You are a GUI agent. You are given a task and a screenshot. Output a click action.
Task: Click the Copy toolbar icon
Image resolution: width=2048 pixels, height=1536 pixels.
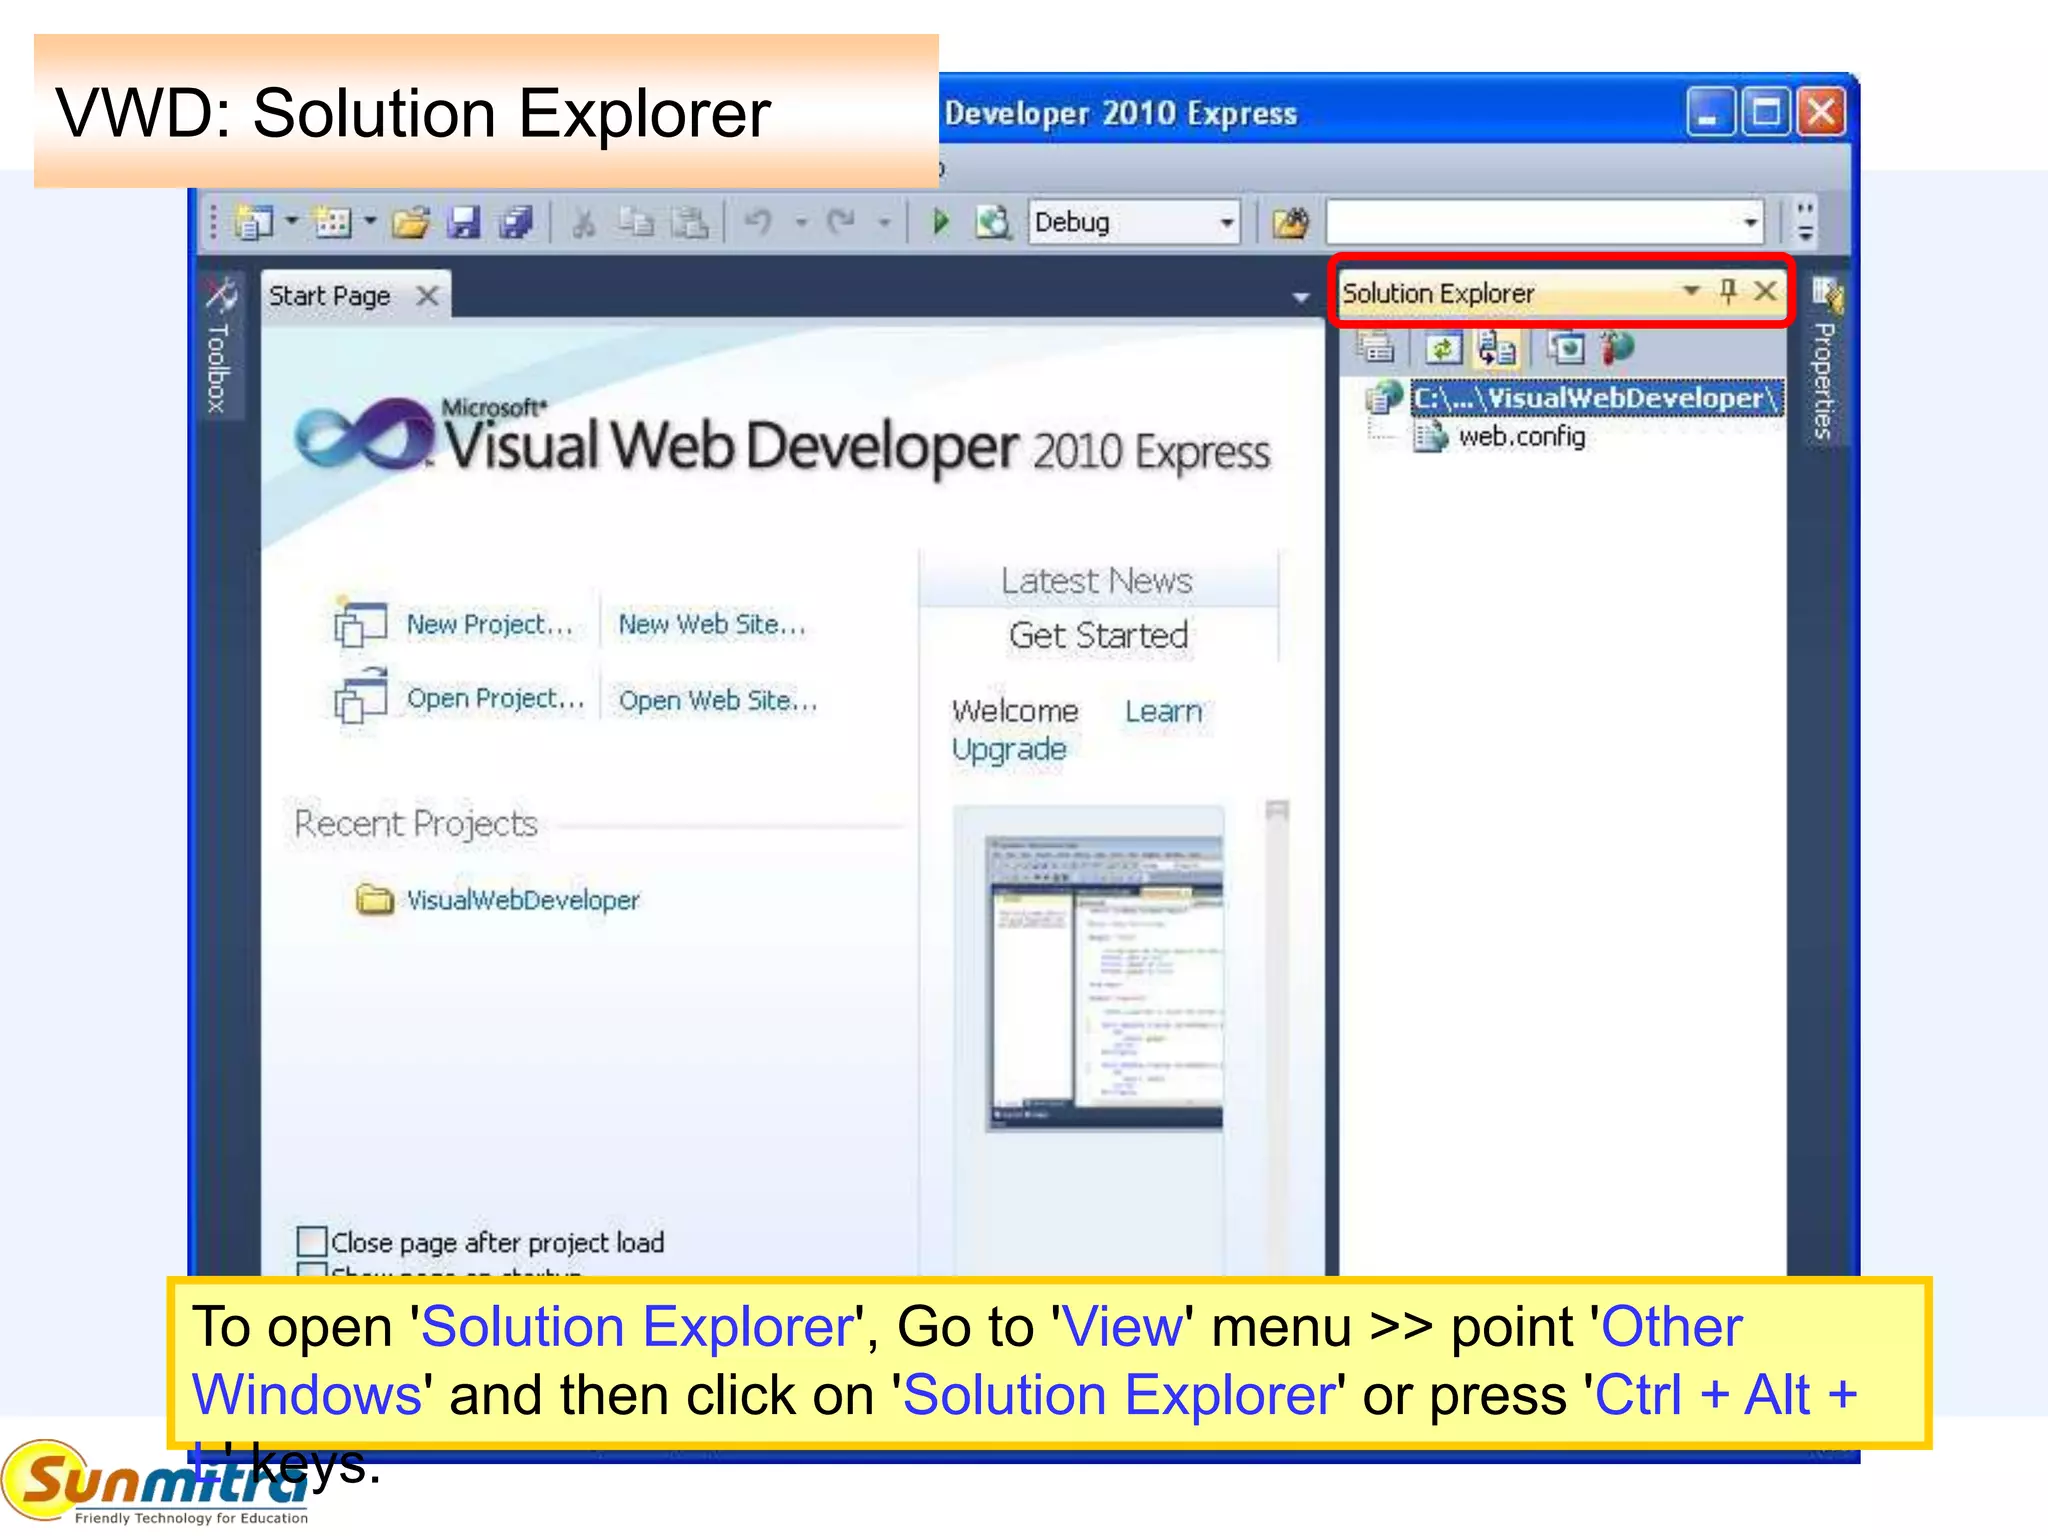pyautogui.click(x=636, y=222)
